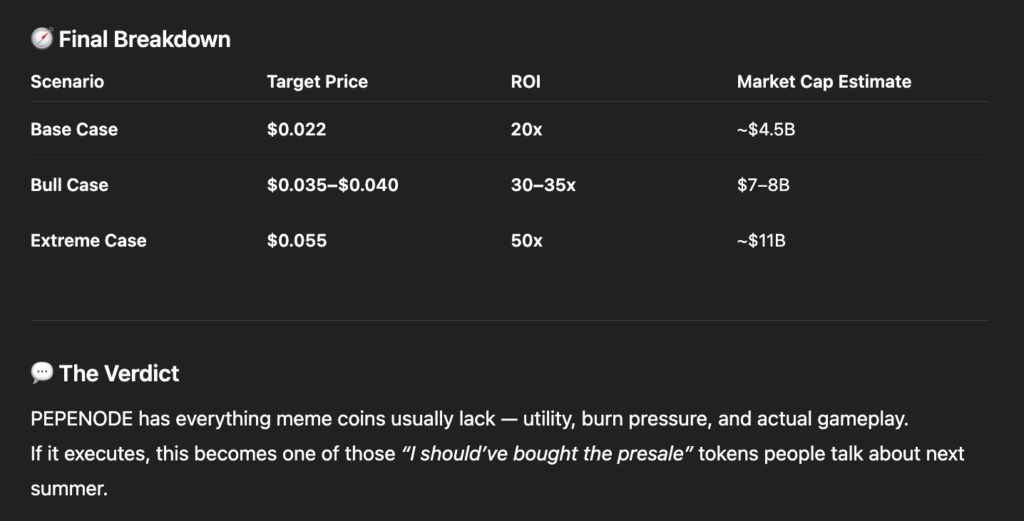Click the ROI column header

525,82
